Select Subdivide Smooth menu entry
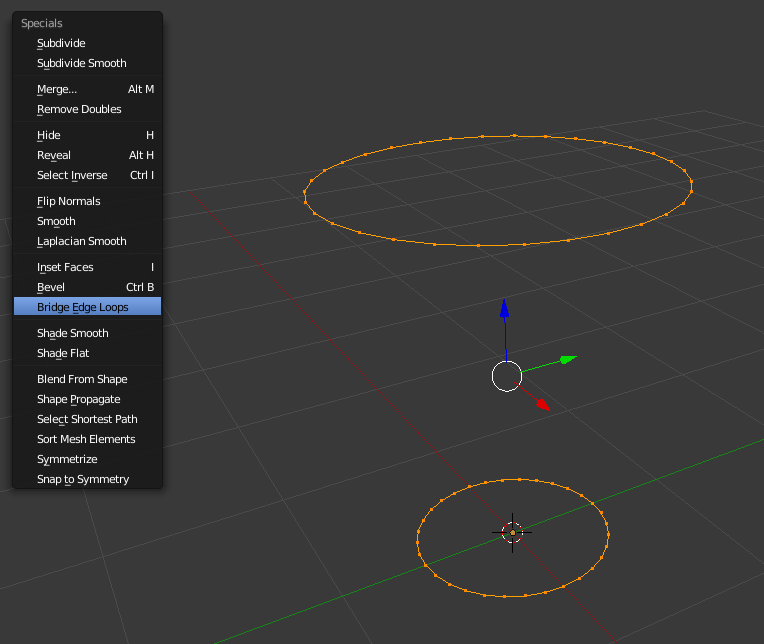This screenshot has width=764, height=644. [87, 63]
